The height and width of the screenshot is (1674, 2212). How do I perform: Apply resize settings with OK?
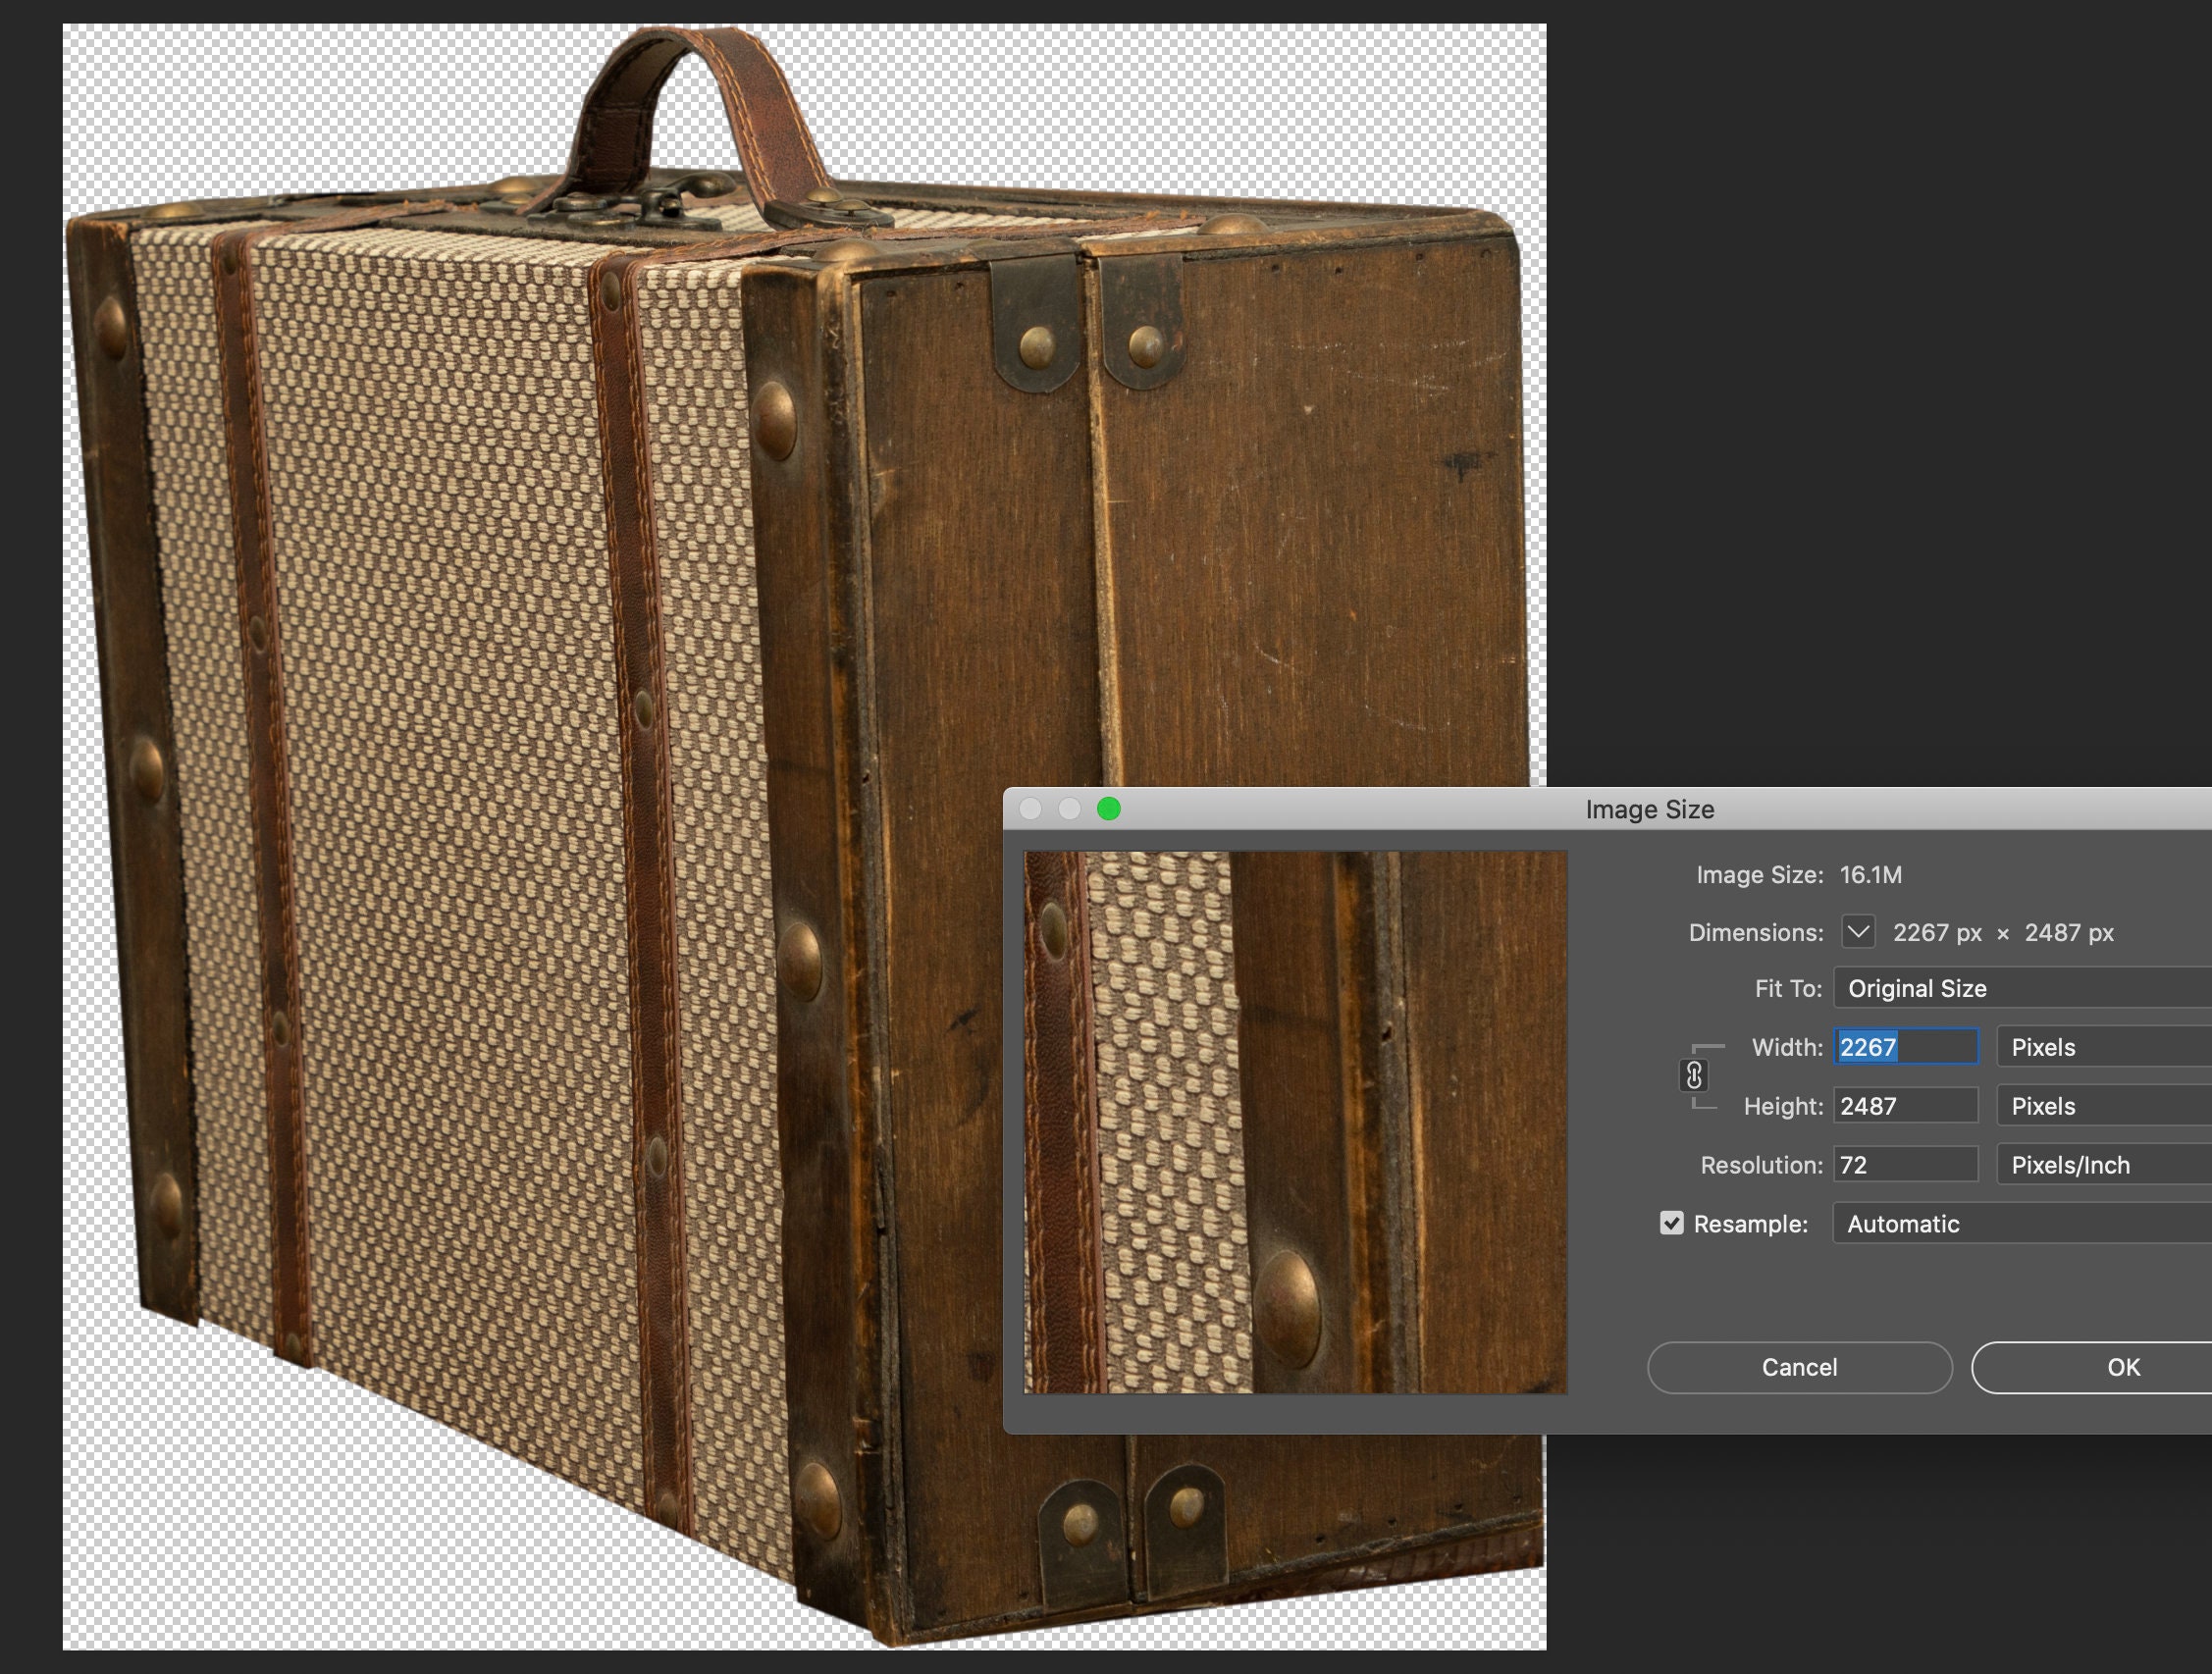point(2124,1367)
